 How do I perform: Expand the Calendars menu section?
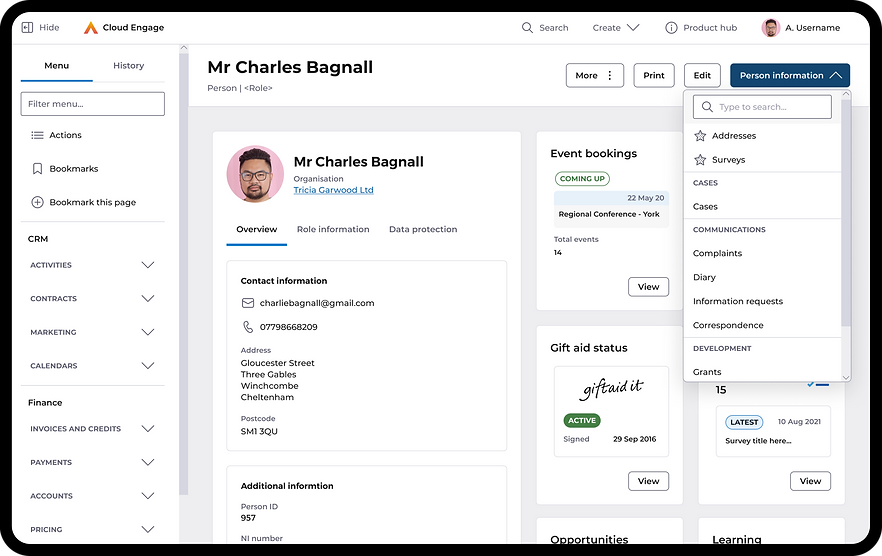[x=148, y=366]
